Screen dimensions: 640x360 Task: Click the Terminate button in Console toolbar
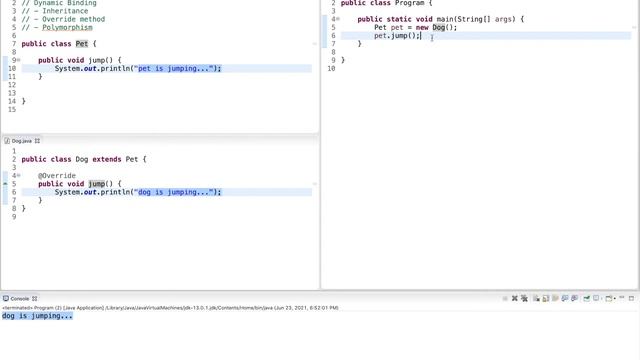tap(505, 298)
